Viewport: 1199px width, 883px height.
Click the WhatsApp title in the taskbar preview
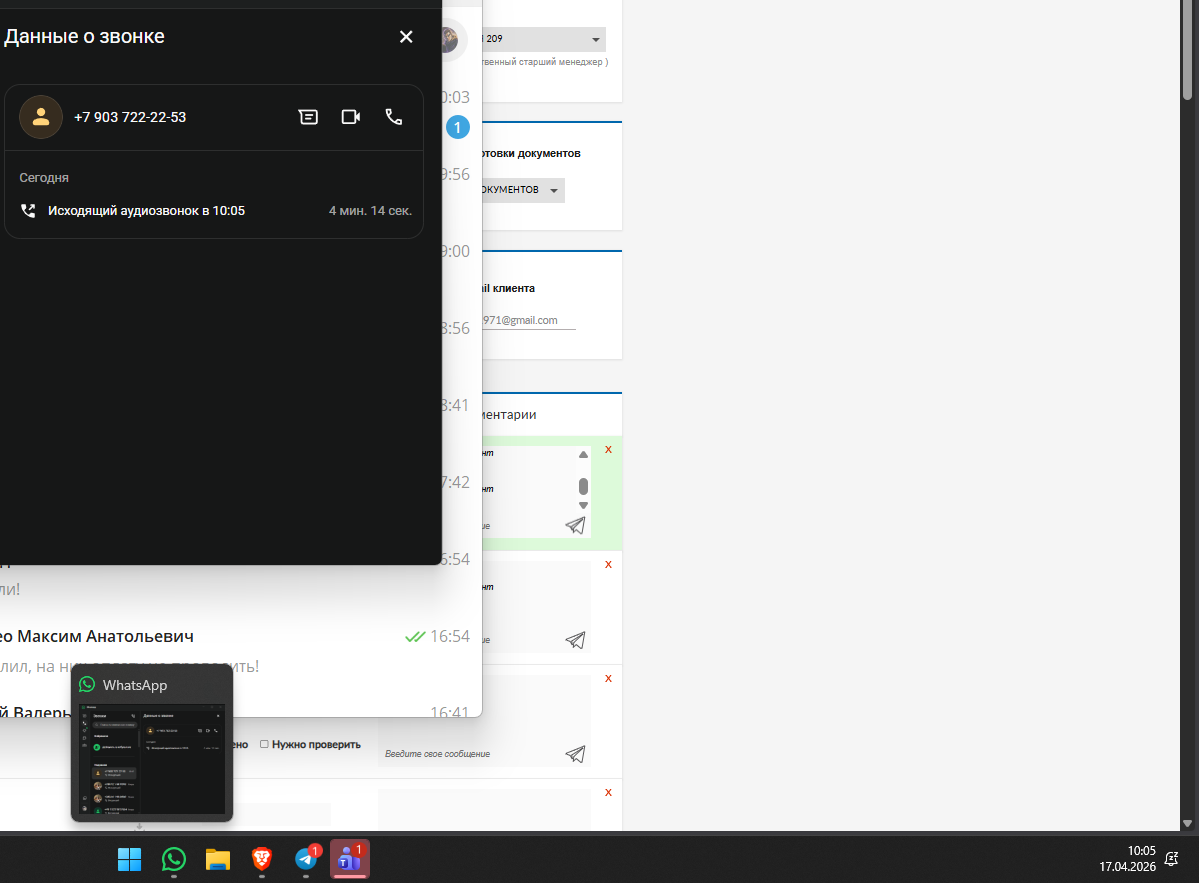tap(135, 685)
